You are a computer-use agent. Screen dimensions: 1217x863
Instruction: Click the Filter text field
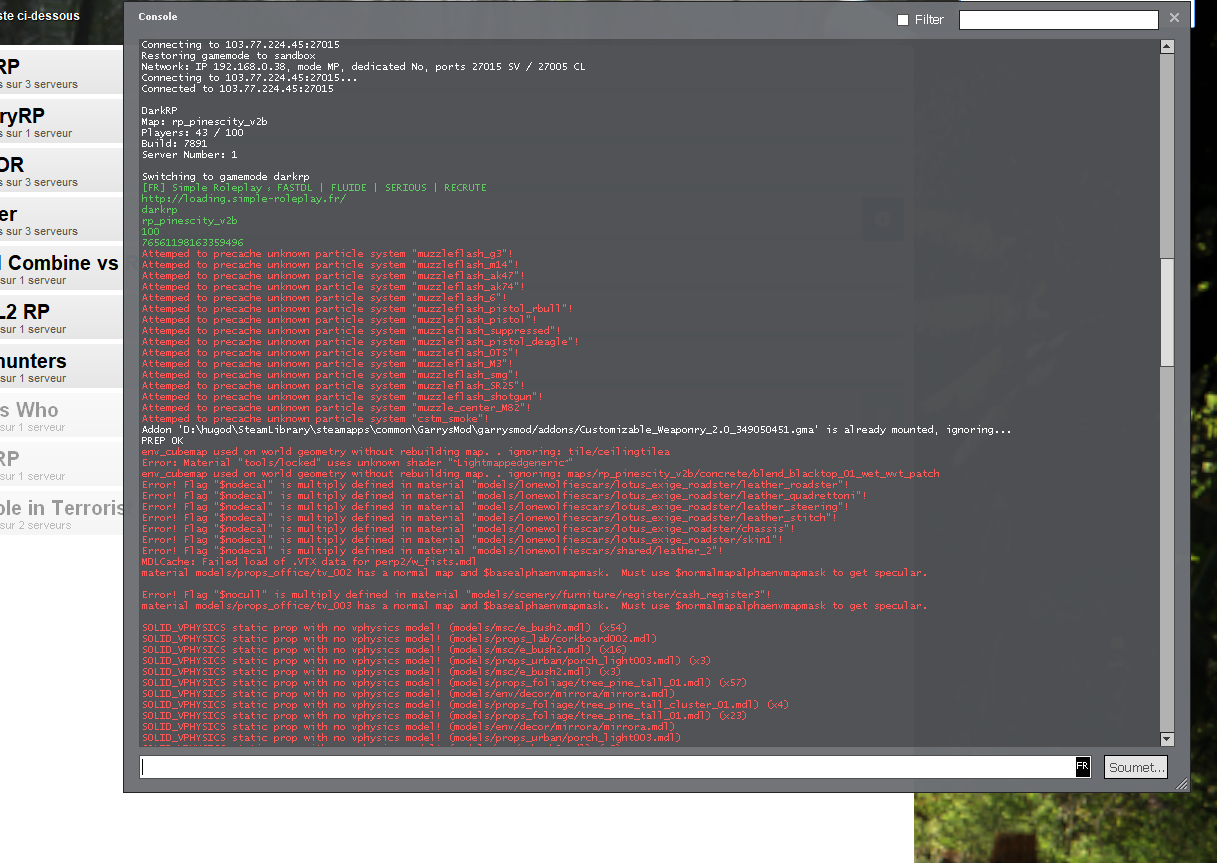point(1058,19)
